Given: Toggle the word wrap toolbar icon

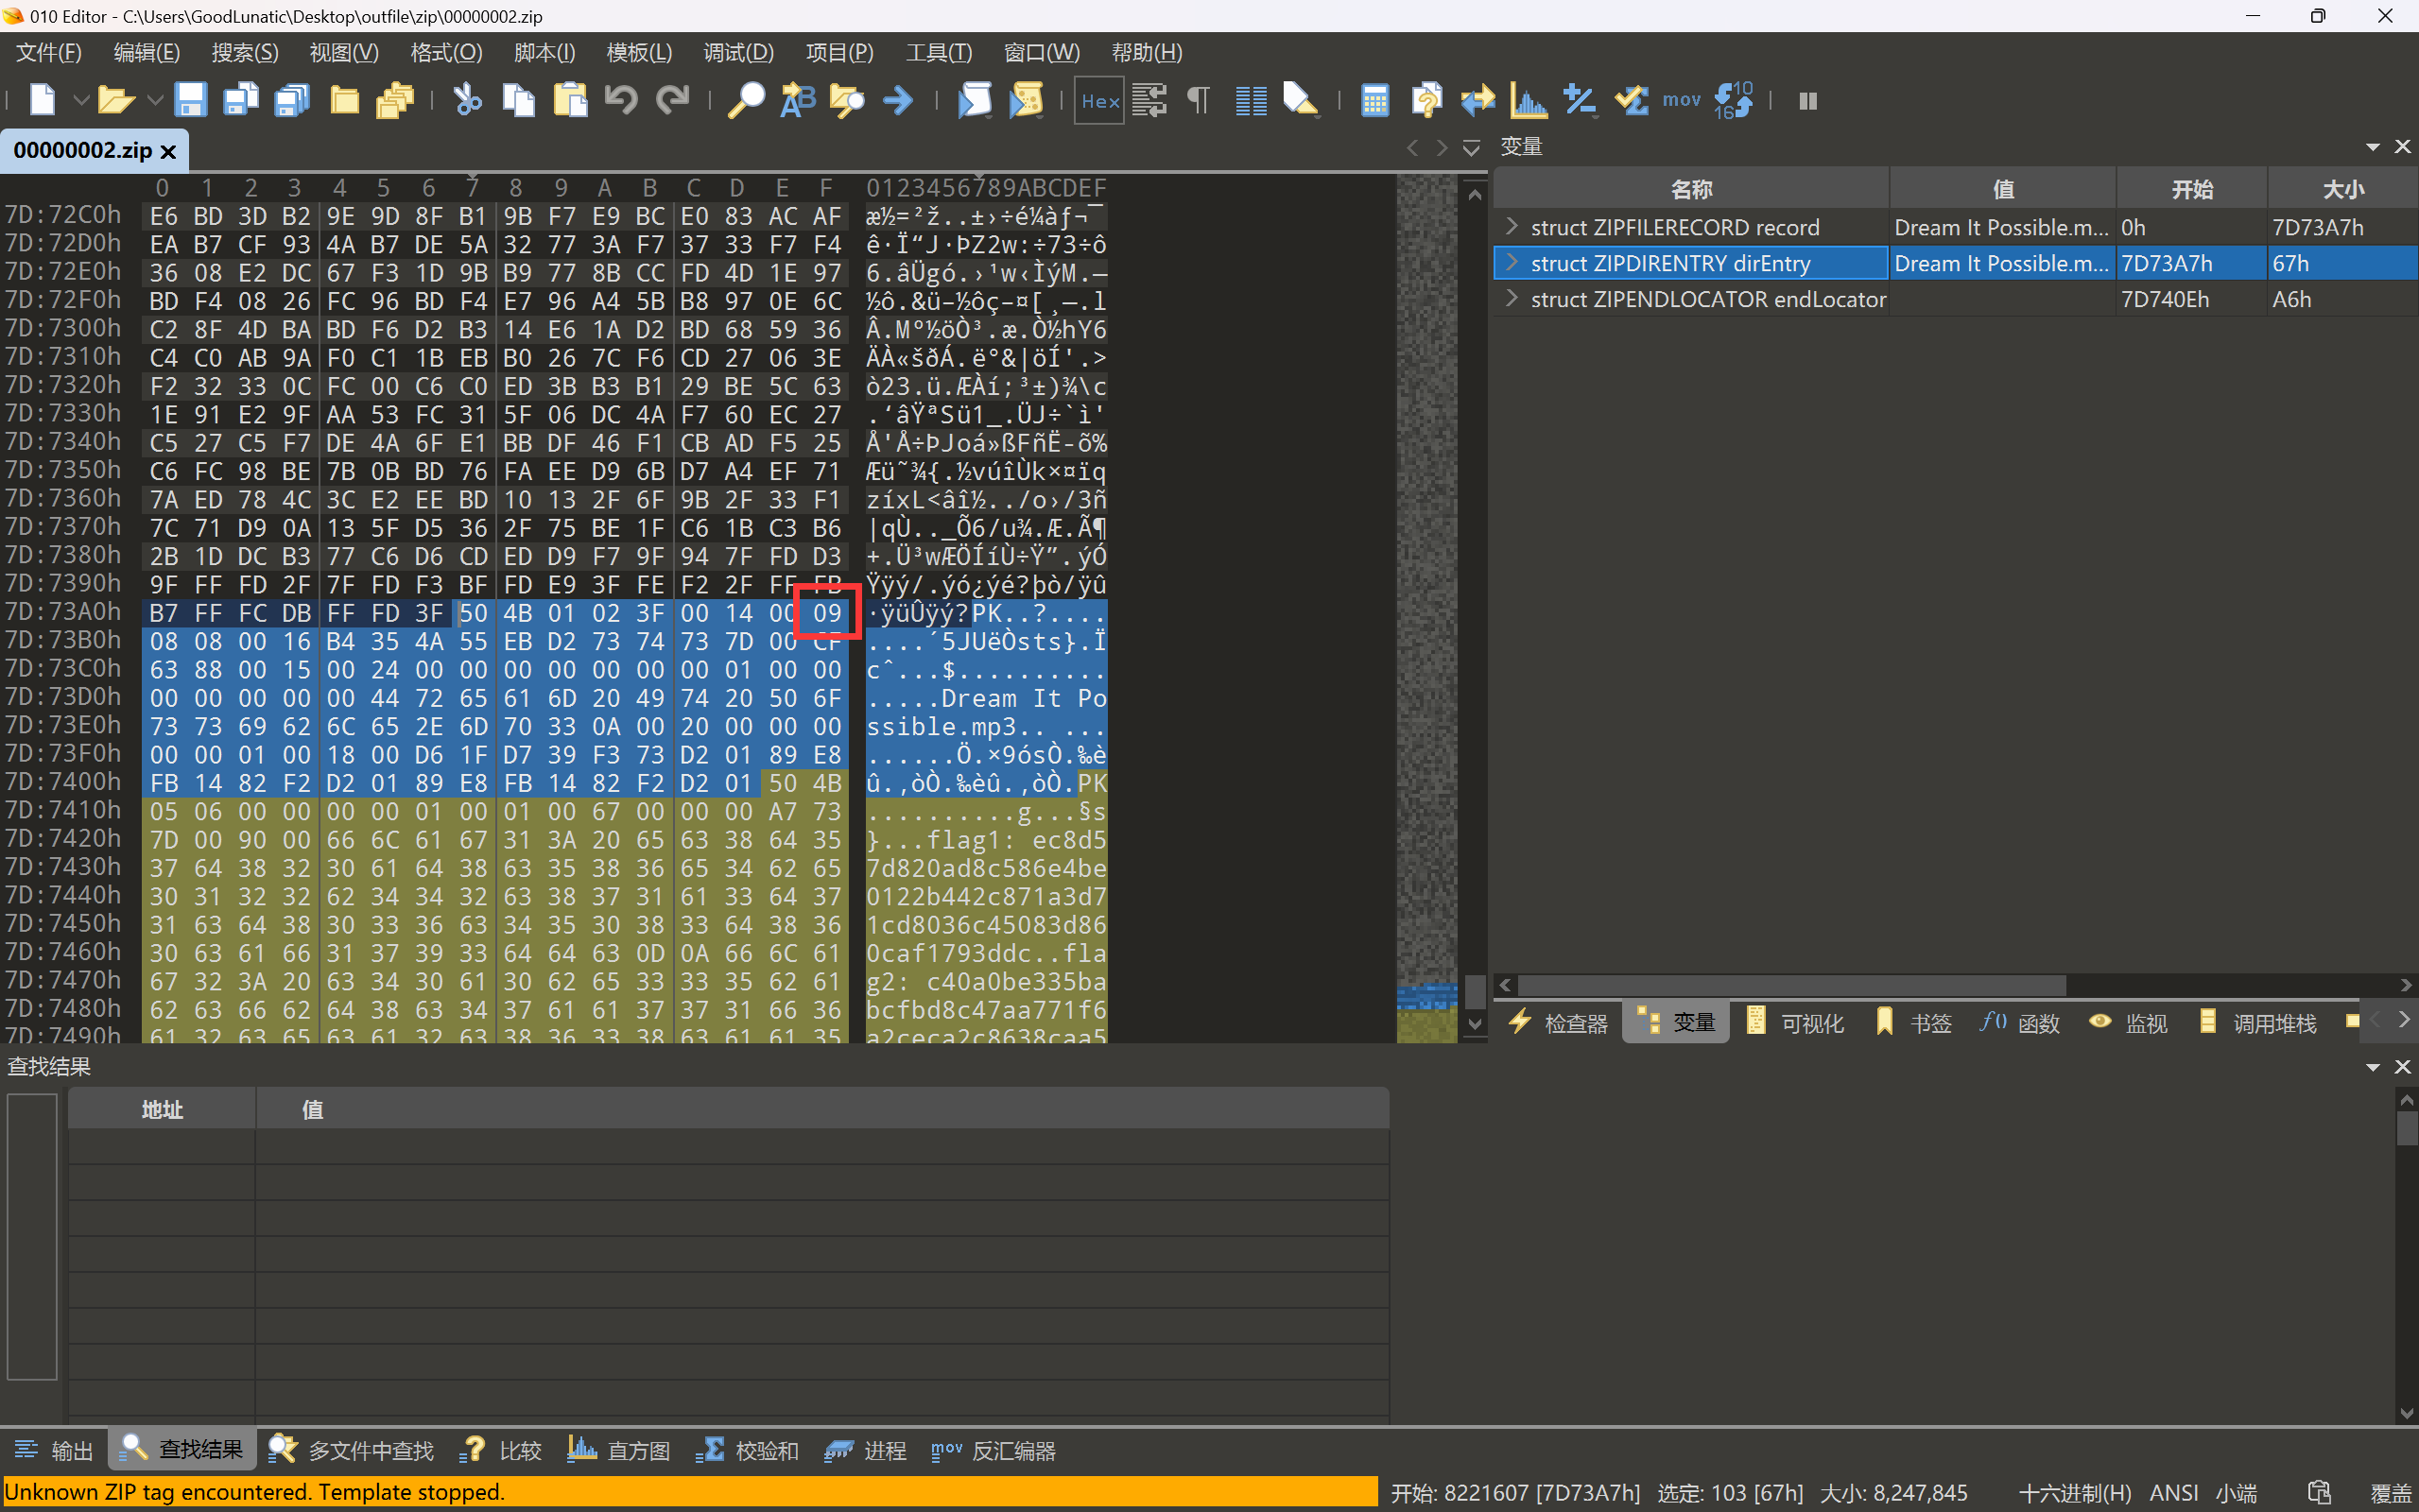Looking at the screenshot, I should 1149,100.
